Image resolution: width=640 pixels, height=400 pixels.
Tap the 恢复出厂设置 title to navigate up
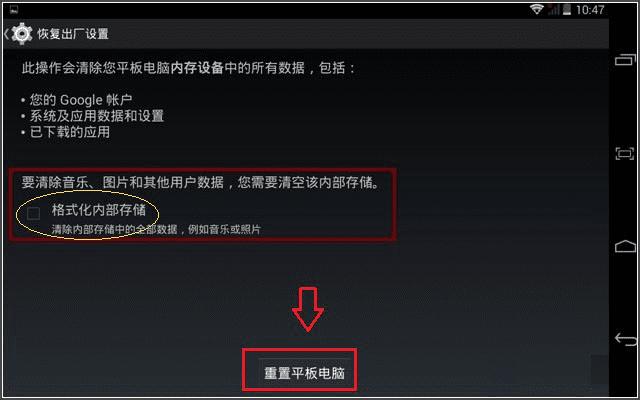73,33
